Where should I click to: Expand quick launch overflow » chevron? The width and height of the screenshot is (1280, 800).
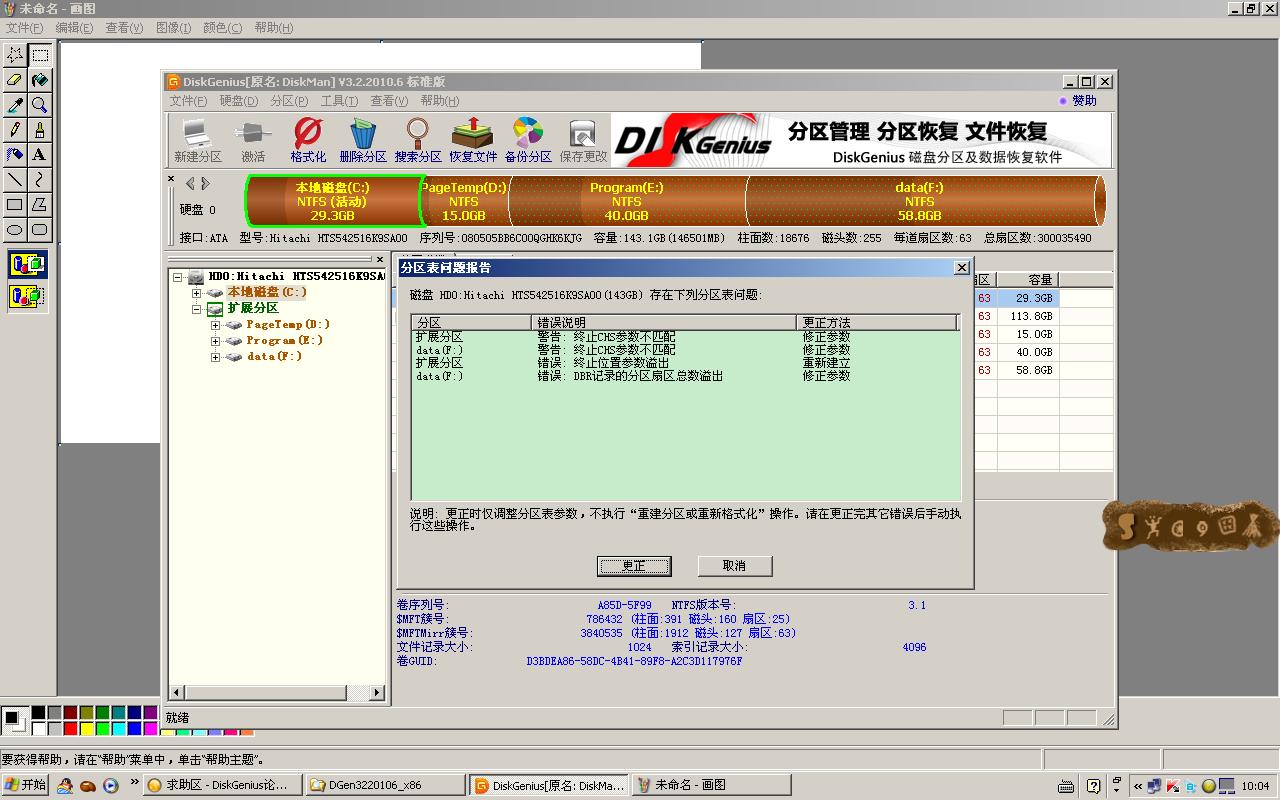(134, 783)
